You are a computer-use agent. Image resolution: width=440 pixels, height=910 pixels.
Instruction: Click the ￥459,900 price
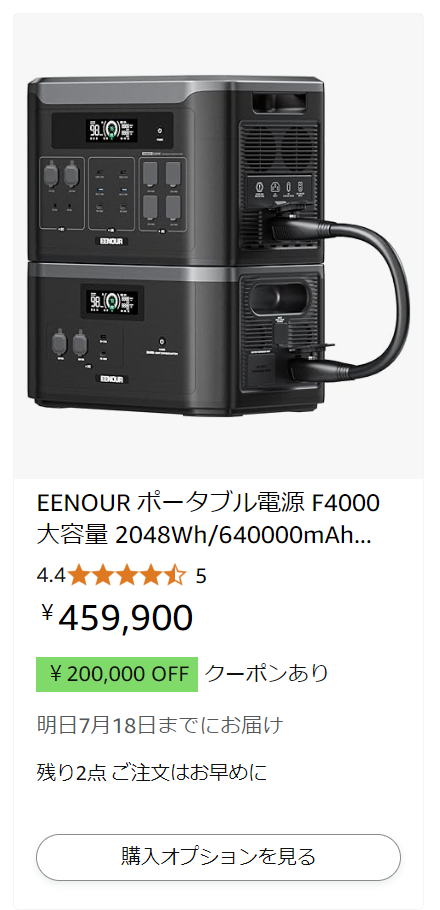tap(117, 618)
